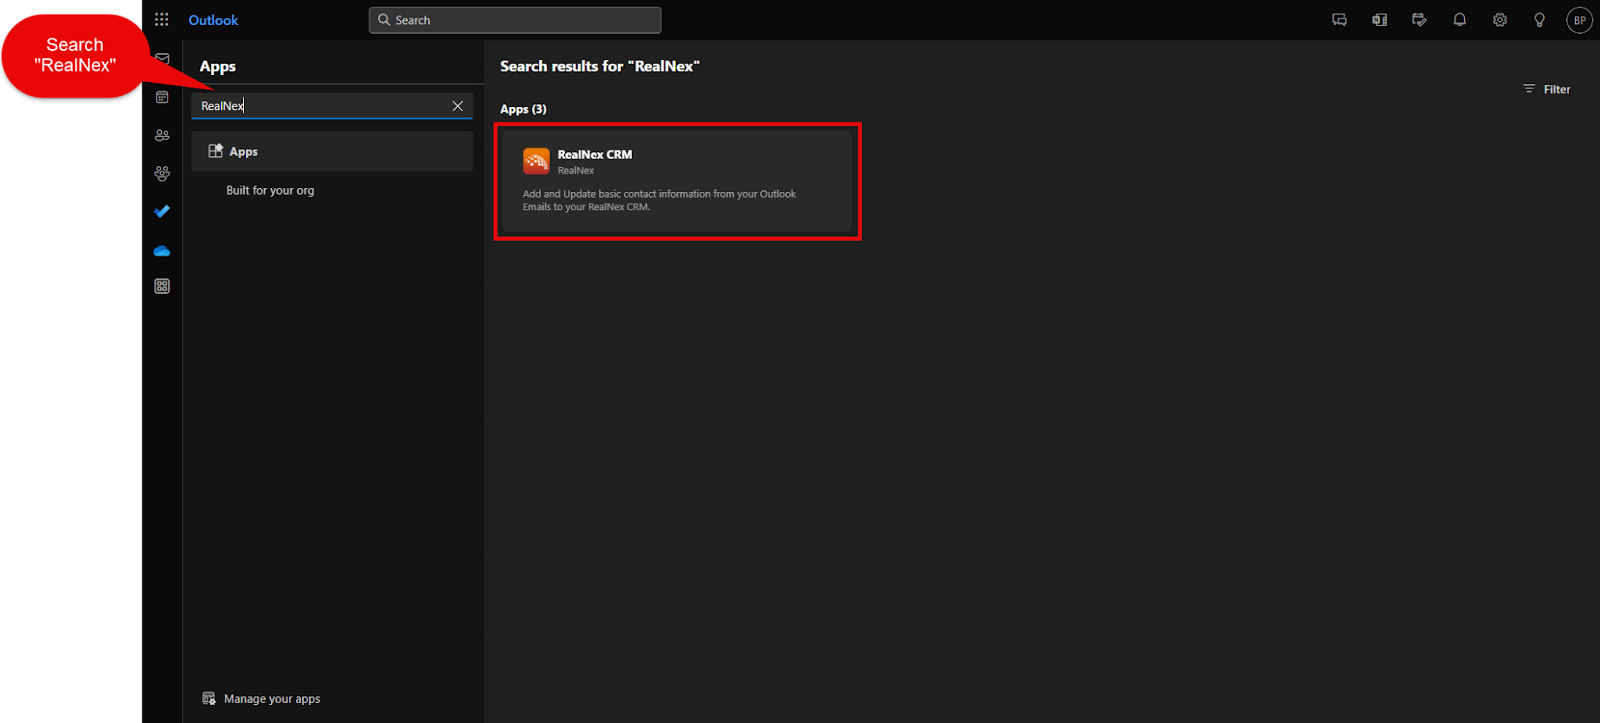The height and width of the screenshot is (723, 1600).
Task: Open Manage your apps
Action: point(261,699)
